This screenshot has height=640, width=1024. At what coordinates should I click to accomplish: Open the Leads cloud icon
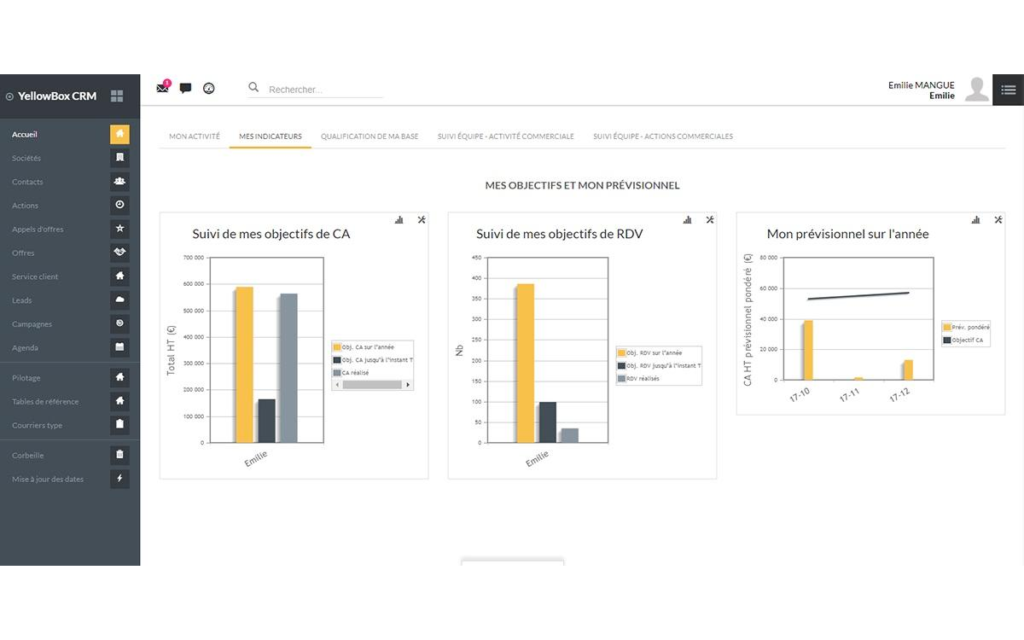(120, 300)
